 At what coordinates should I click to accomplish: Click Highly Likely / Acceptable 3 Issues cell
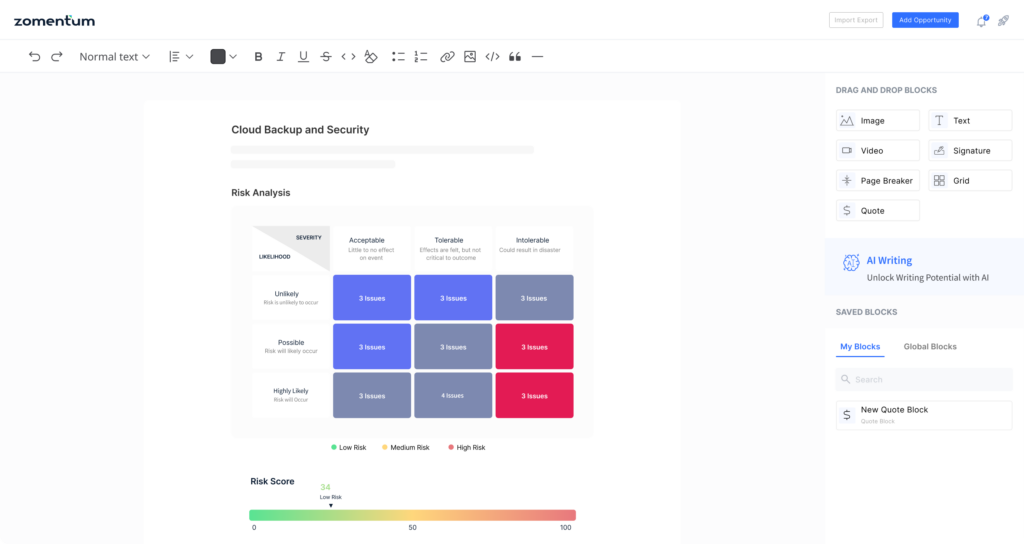click(x=372, y=396)
